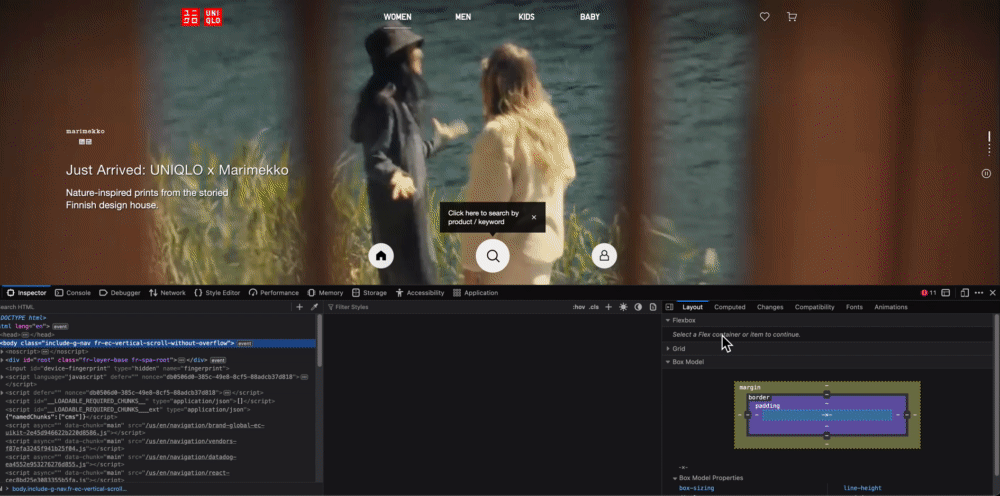Switch to the Inspector panel

(x=27, y=293)
